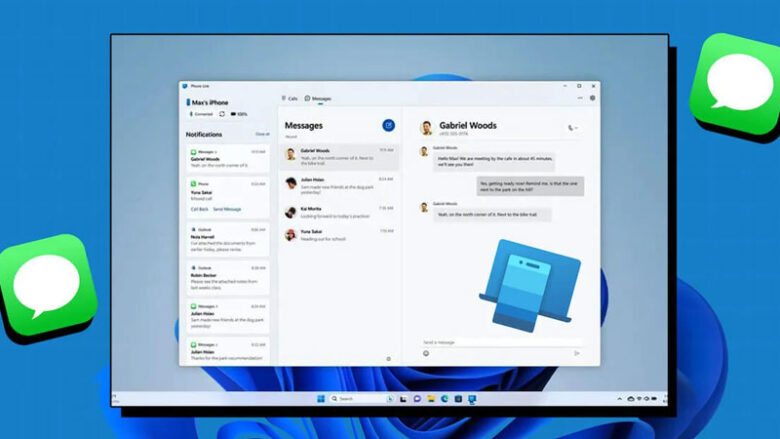Select Kai Morita conversation in list
Image resolution: width=780 pixels, height=439 pixels.
coord(339,212)
